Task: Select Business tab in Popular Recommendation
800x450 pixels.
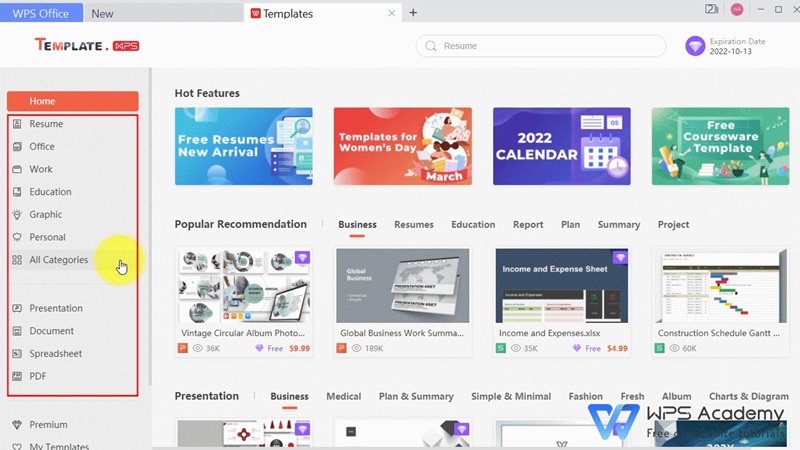Action: click(x=357, y=224)
